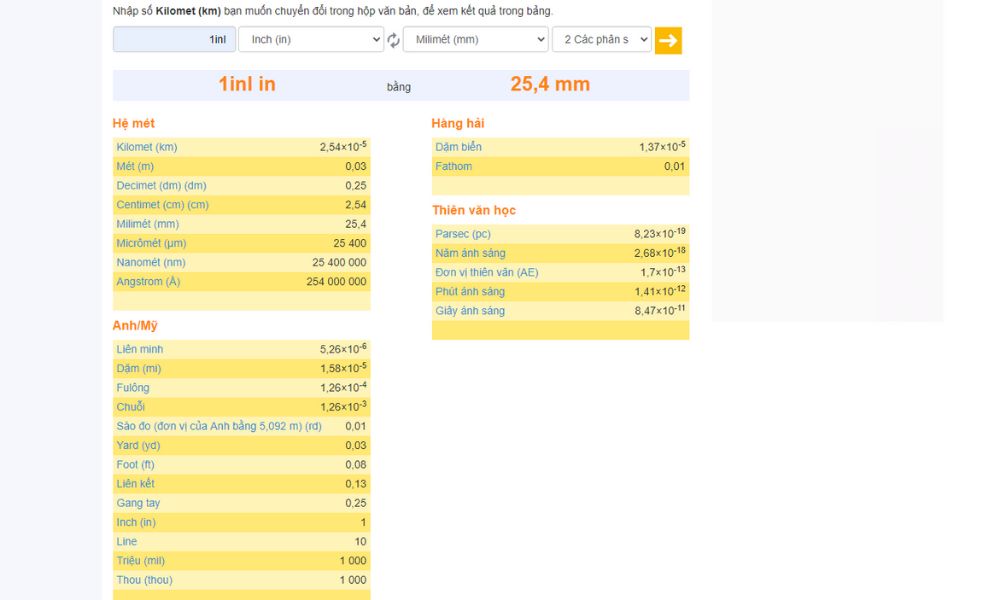Click the Micrômét (µm) link
The width and height of the screenshot is (1000, 600).
(151, 243)
